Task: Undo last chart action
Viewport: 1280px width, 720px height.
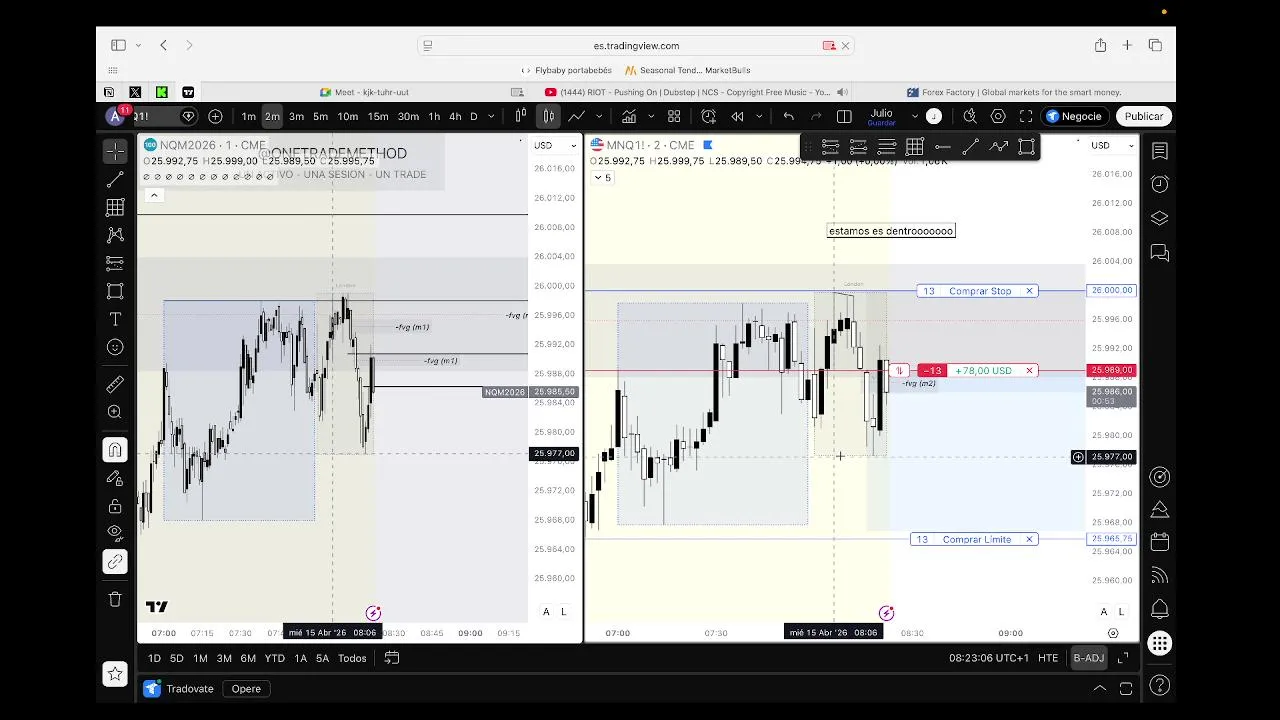Action: 788,116
